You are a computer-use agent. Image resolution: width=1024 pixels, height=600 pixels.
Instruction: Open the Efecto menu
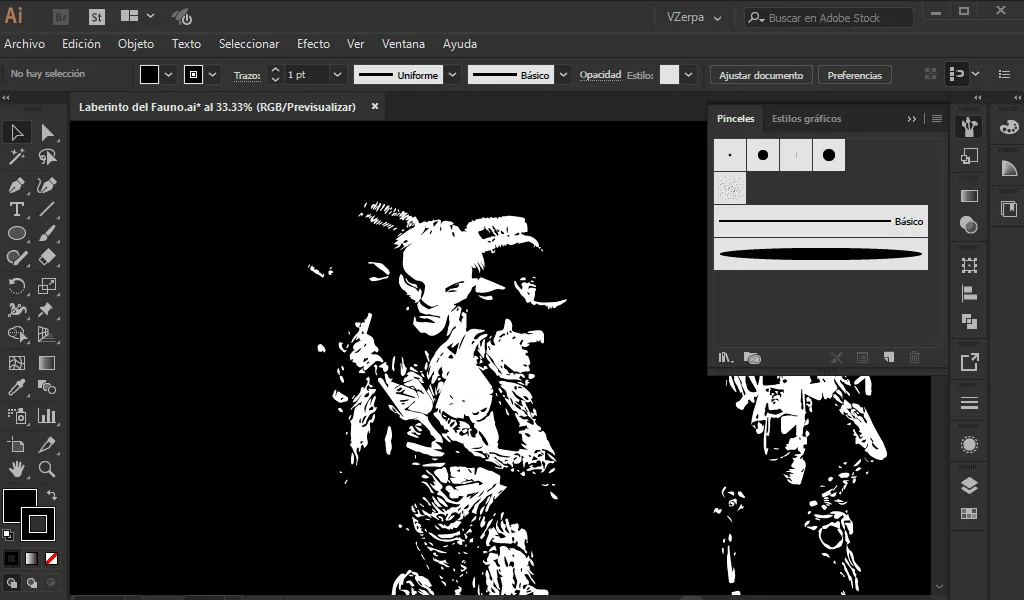tap(313, 44)
